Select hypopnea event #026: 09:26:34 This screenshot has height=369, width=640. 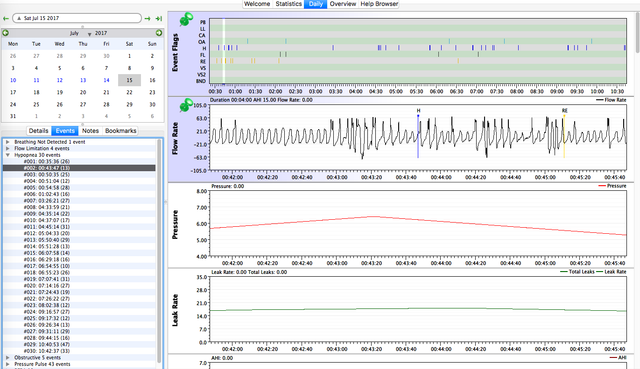(79, 325)
